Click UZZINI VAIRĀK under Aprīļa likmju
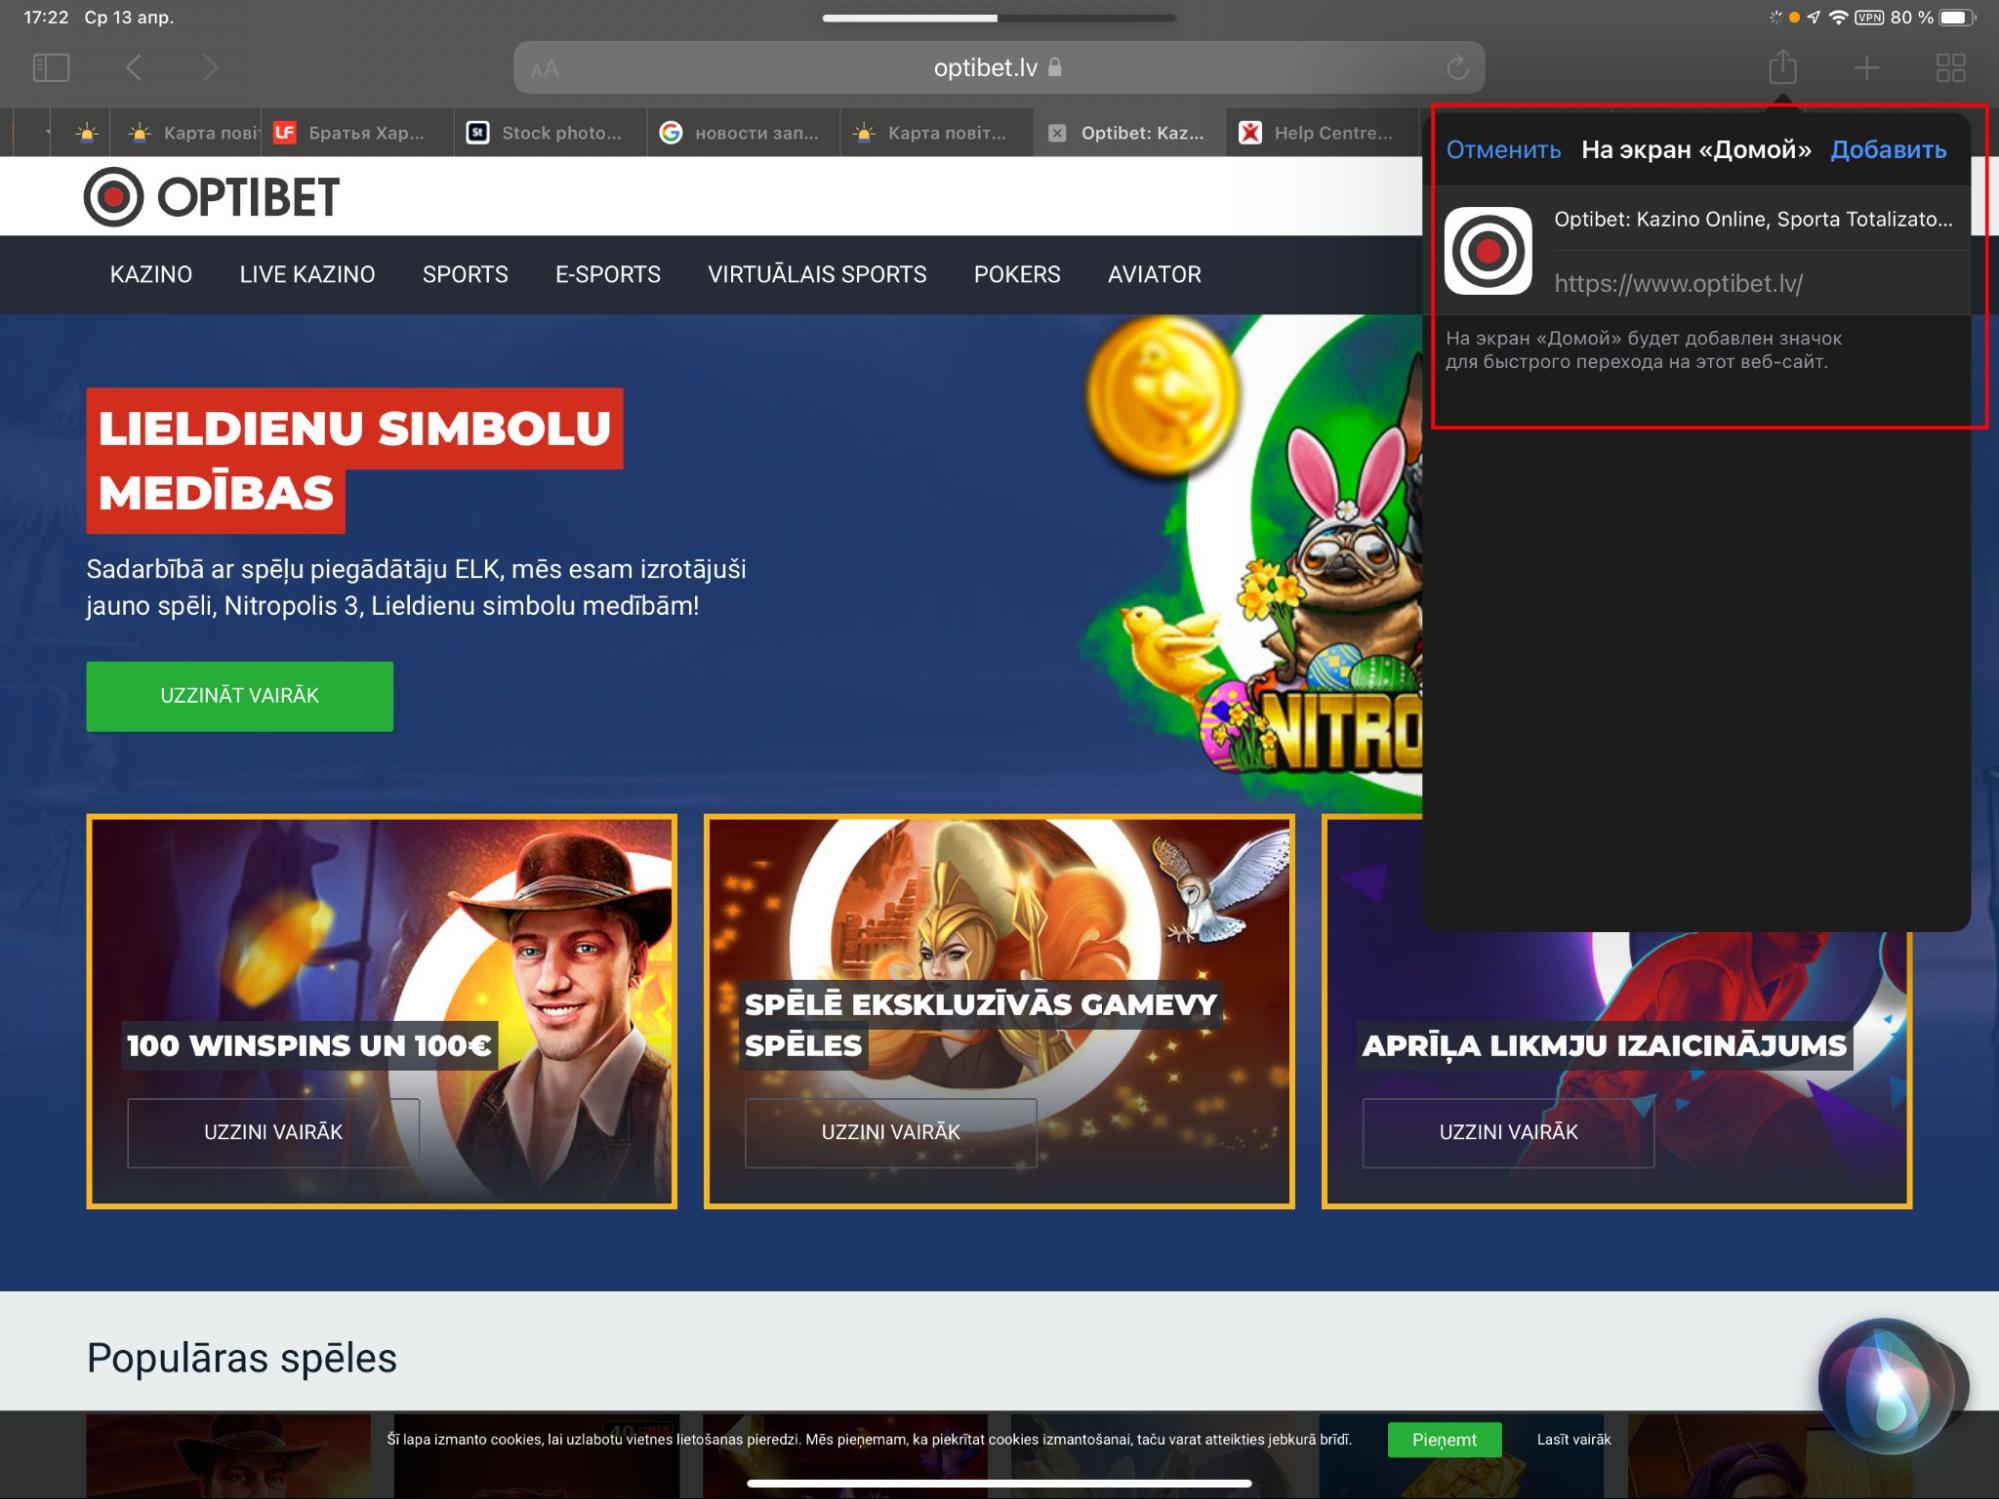 pyautogui.click(x=1508, y=1132)
